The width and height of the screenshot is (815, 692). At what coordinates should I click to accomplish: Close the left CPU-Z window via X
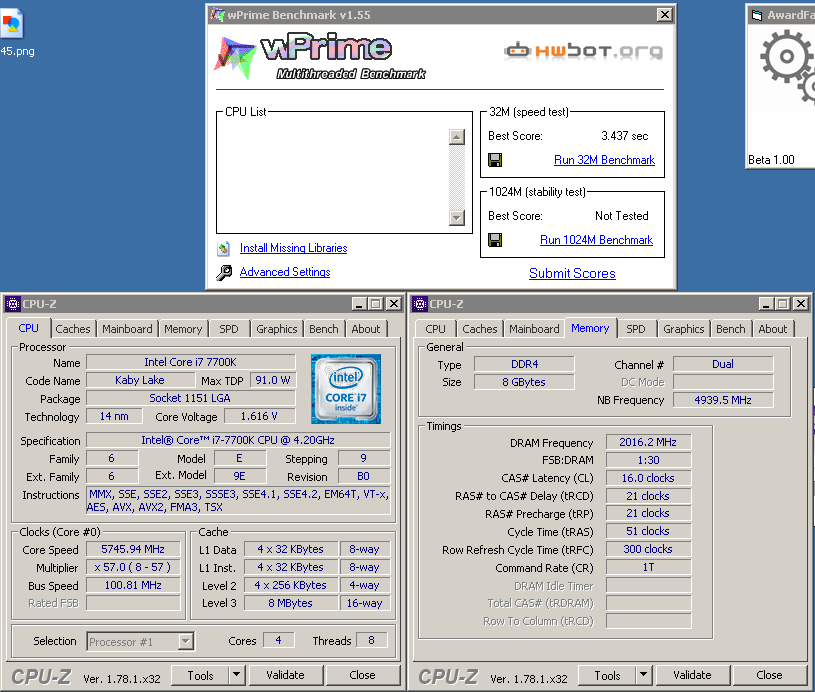pyautogui.click(x=394, y=304)
